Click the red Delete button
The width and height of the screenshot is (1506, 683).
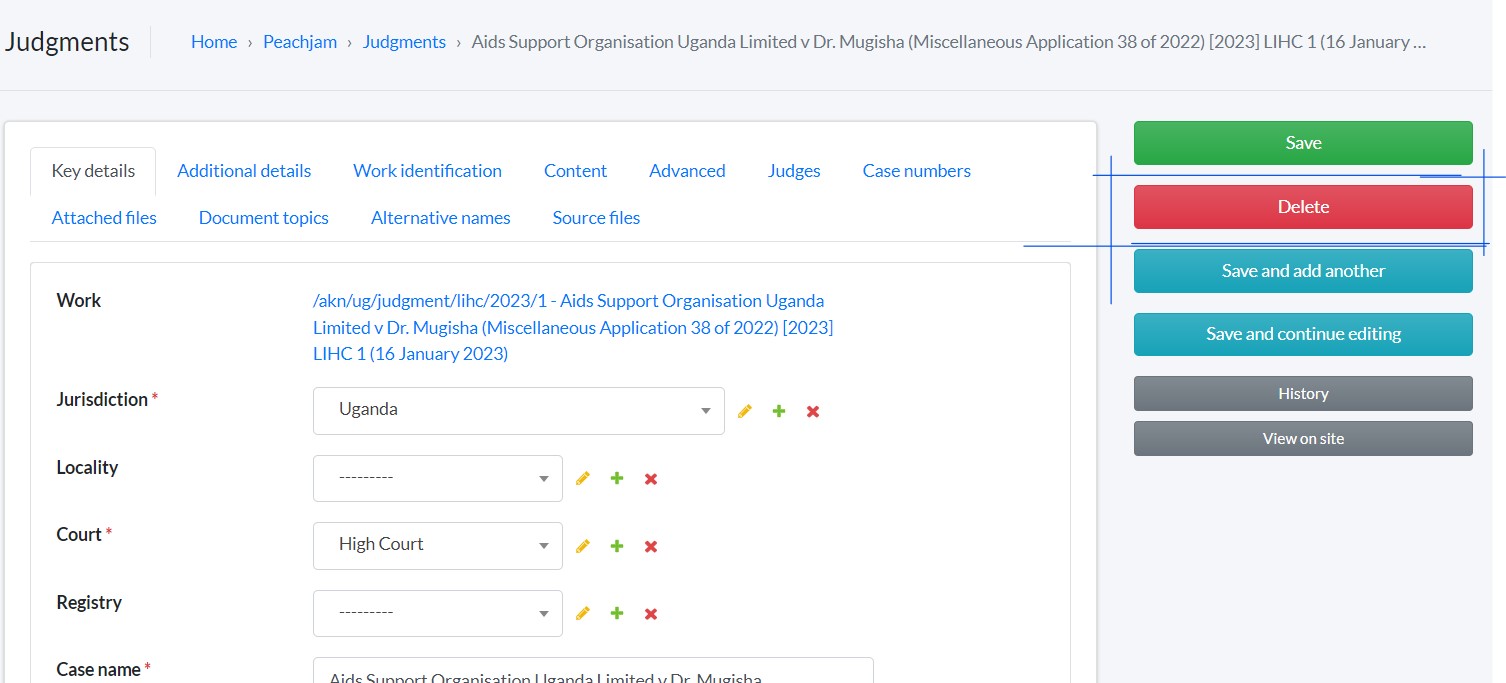coord(1302,207)
